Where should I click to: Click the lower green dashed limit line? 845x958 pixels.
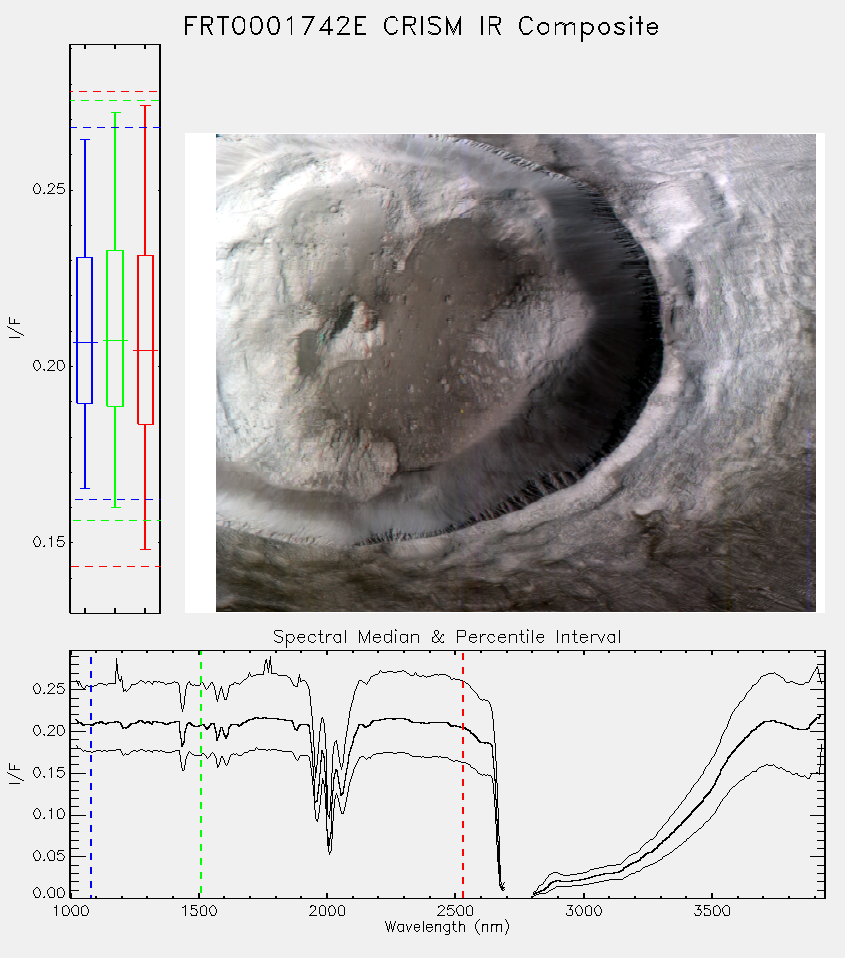coord(115,521)
